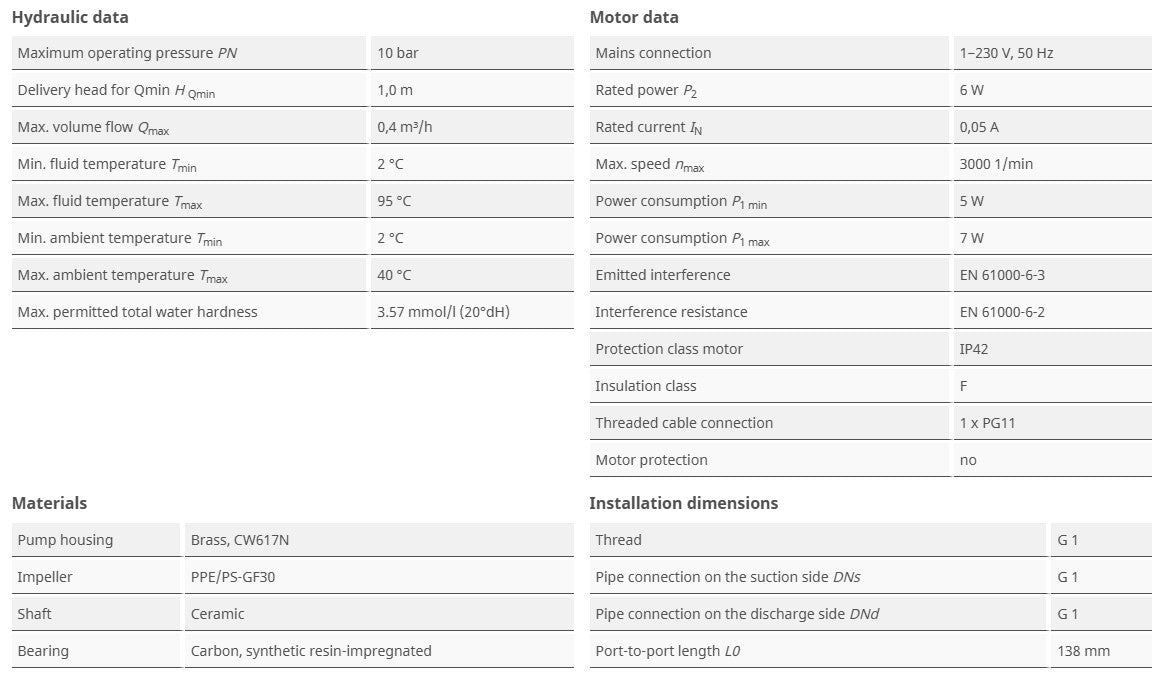1164x675 pixels.
Task: Click the Motor data section heading
Action: point(634,17)
